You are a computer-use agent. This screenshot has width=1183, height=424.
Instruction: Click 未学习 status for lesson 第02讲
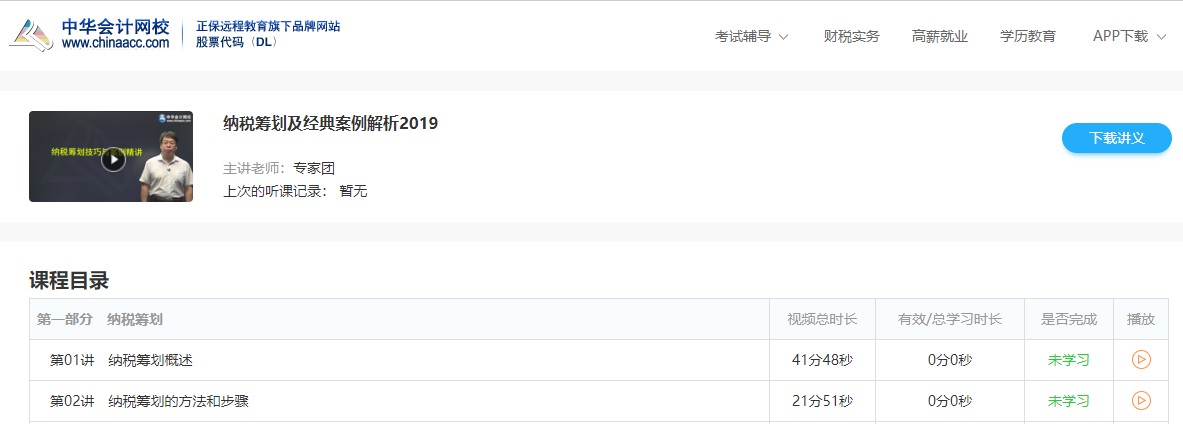[1068, 401]
